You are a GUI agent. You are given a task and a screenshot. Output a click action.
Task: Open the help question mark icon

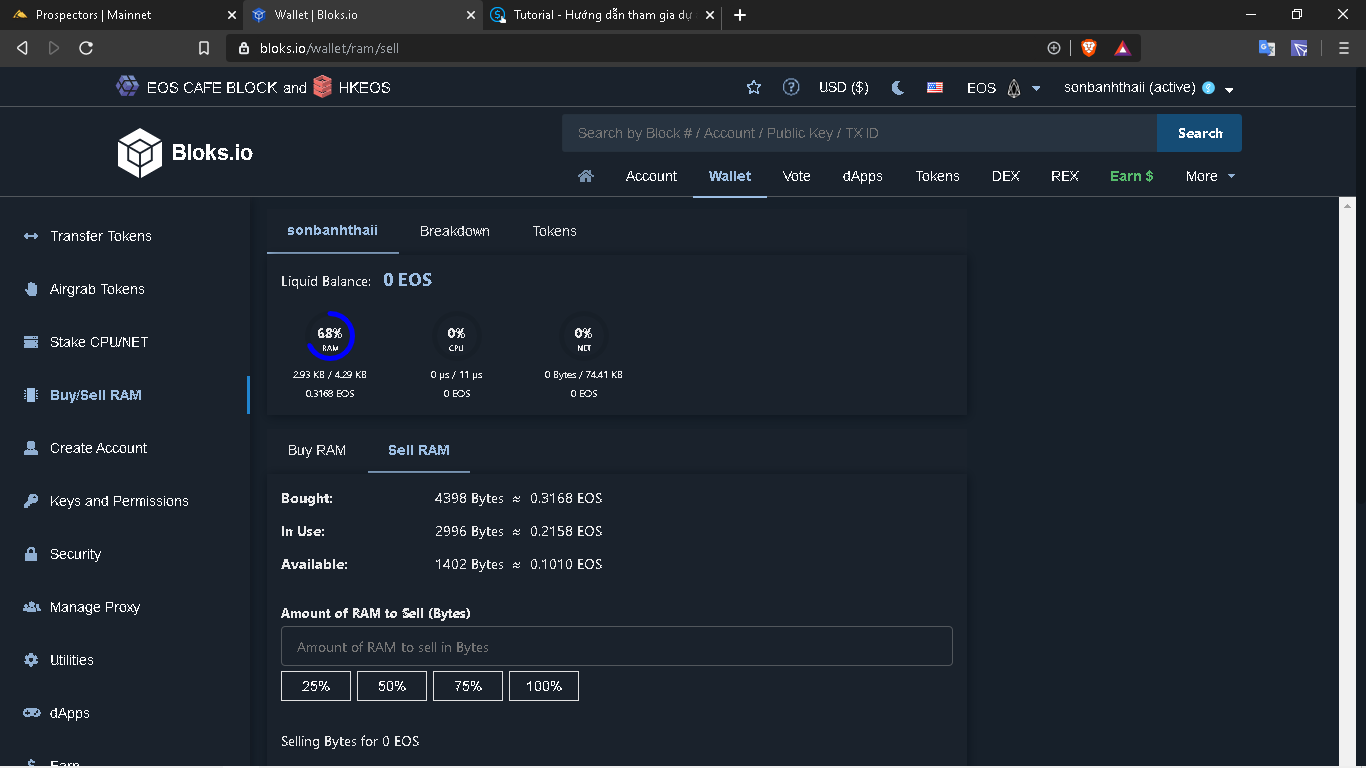click(x=791, y=87)
